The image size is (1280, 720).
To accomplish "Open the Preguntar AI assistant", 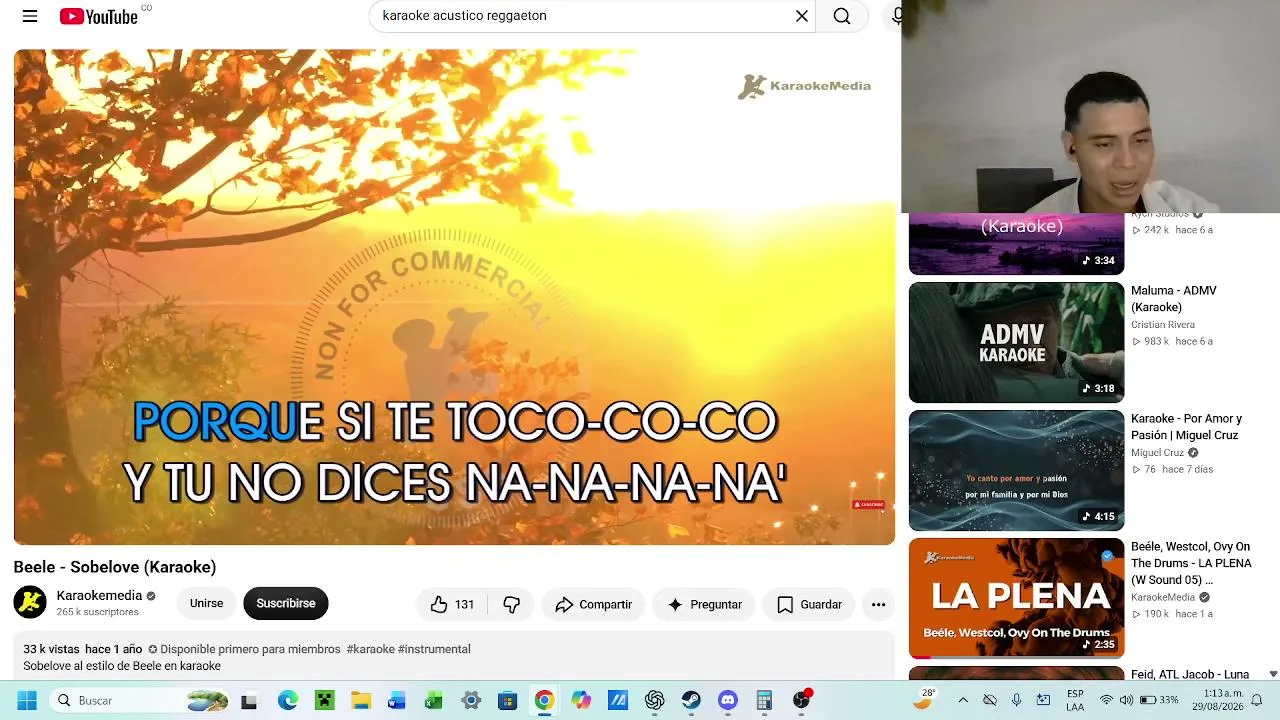I will 704,604.
